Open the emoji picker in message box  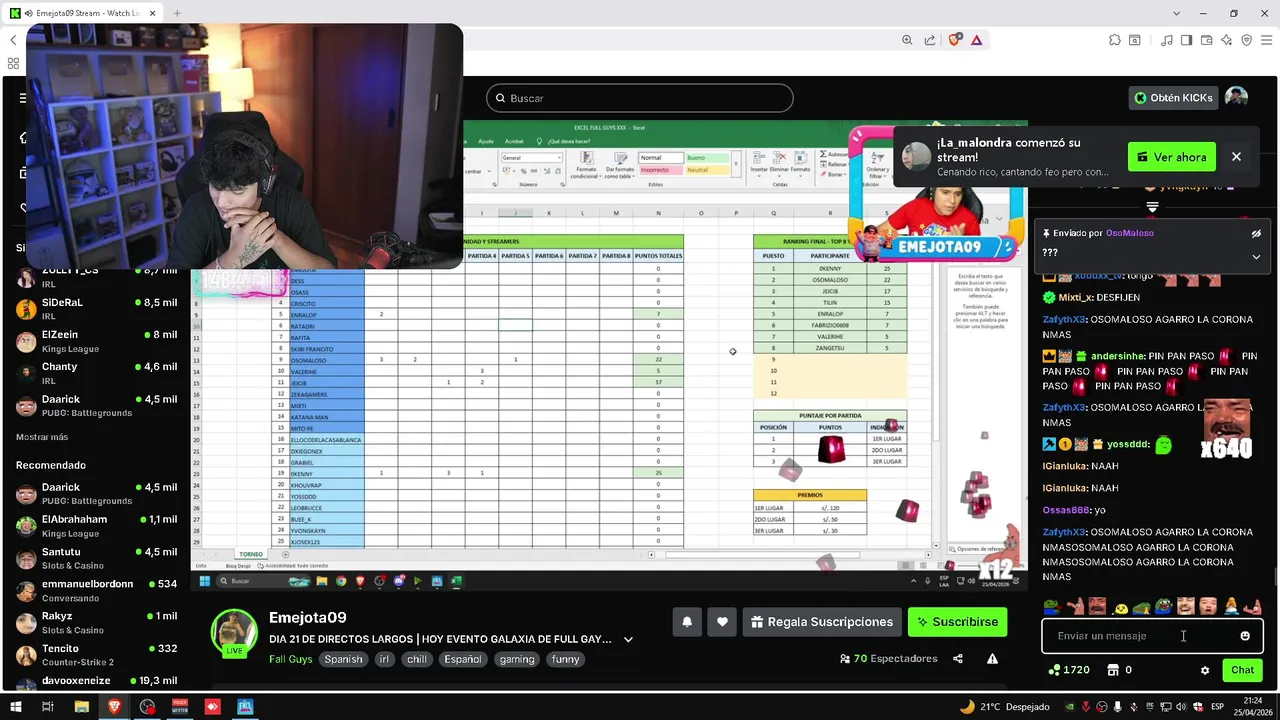(1245, 636)
